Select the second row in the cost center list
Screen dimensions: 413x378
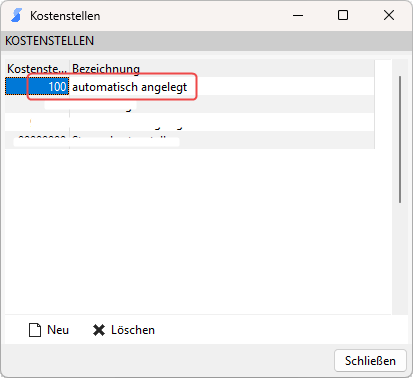[190, 104]
